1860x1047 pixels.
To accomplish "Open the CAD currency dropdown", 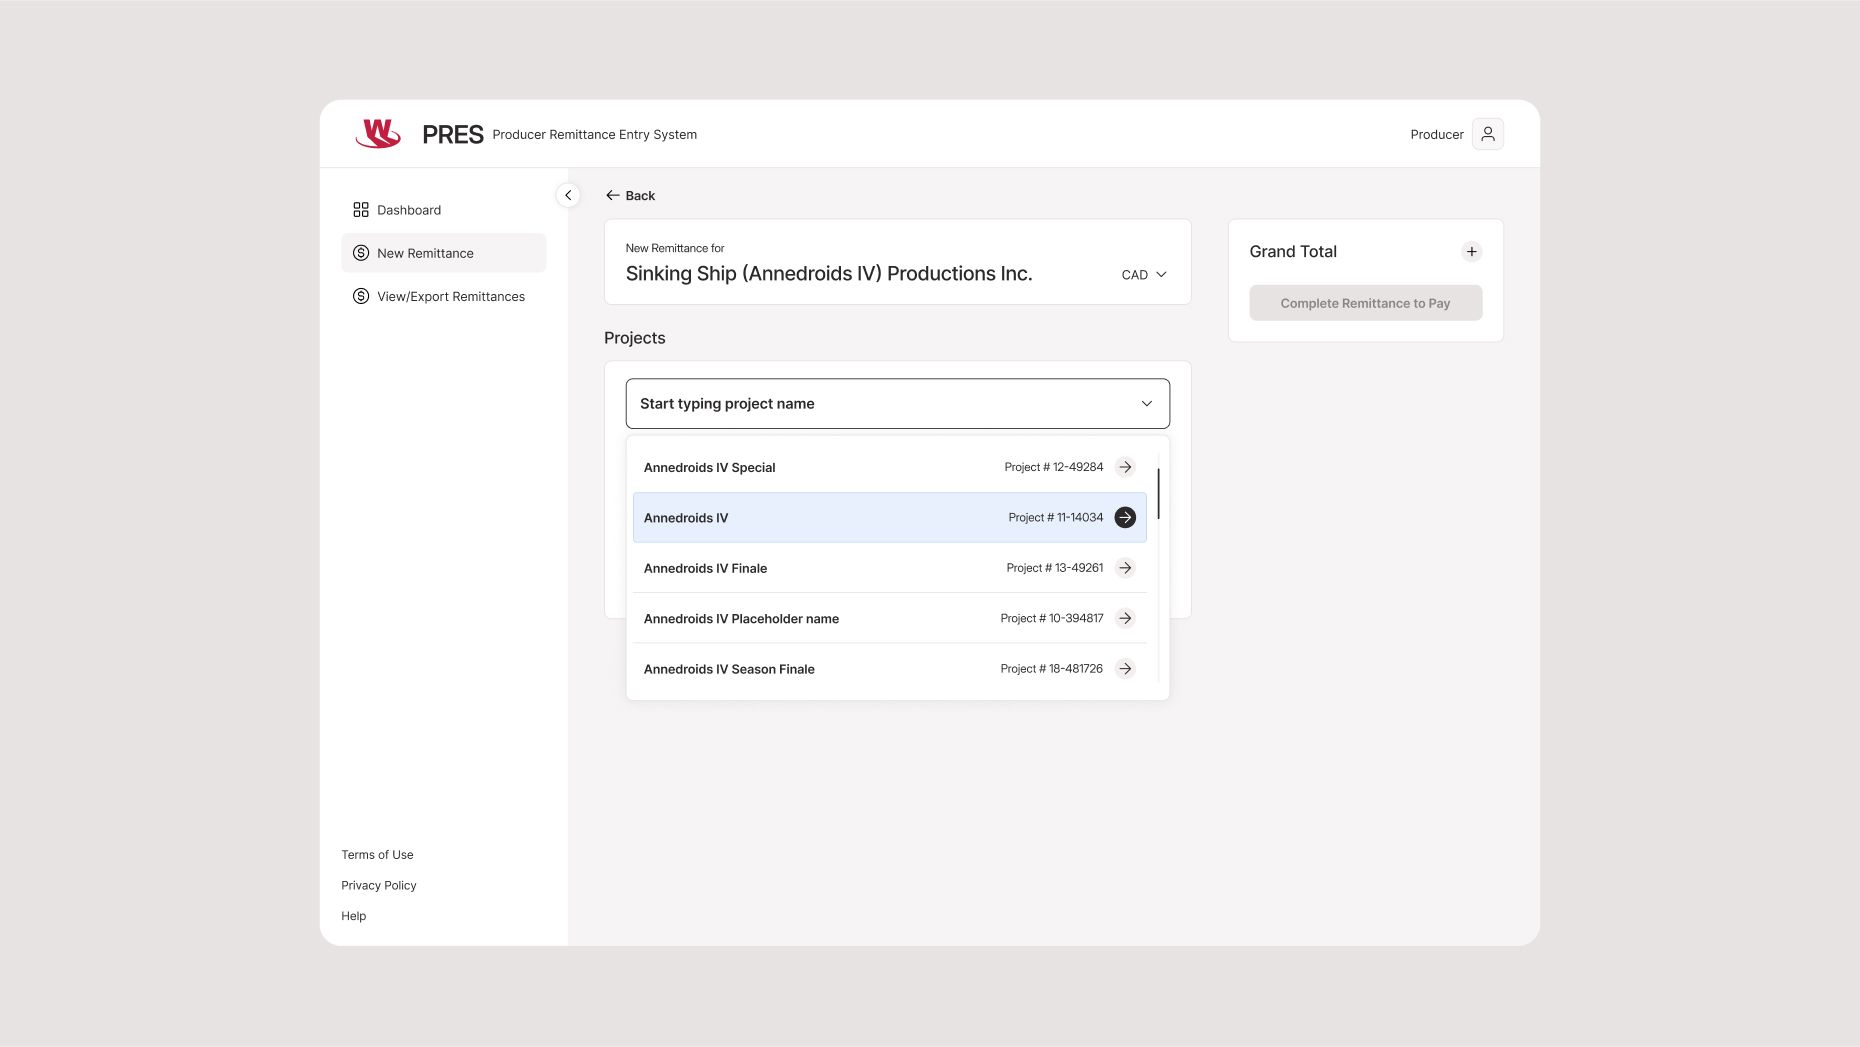I will [x=1144, y=275].
